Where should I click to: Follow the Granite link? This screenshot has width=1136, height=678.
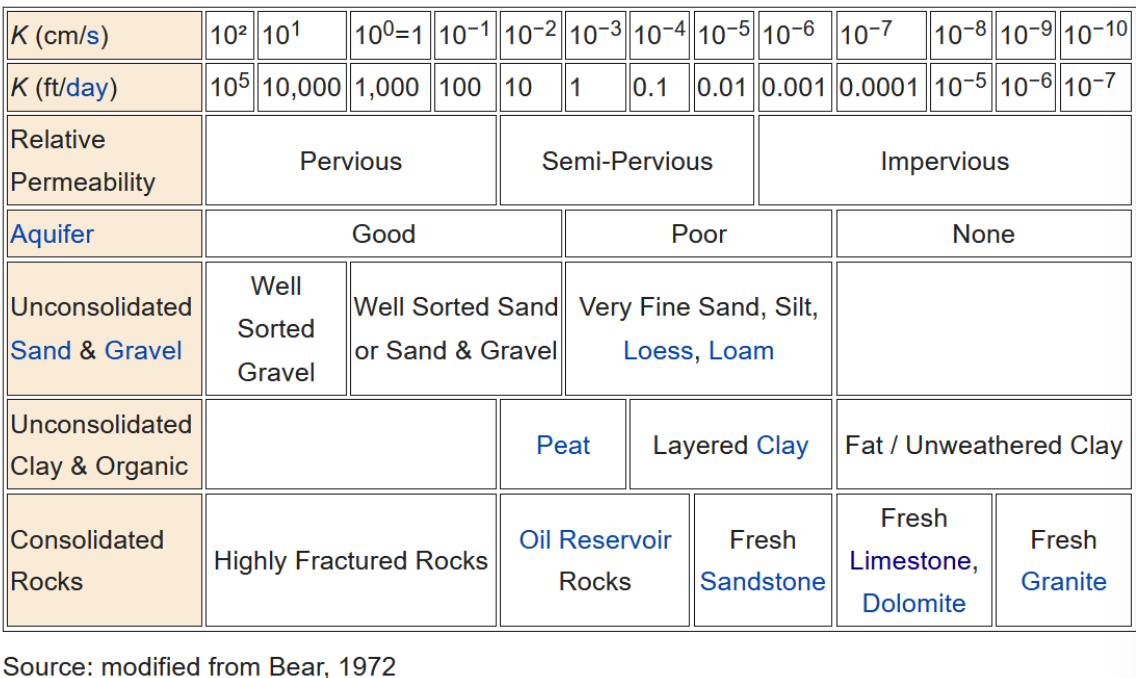click(1063, 582)
